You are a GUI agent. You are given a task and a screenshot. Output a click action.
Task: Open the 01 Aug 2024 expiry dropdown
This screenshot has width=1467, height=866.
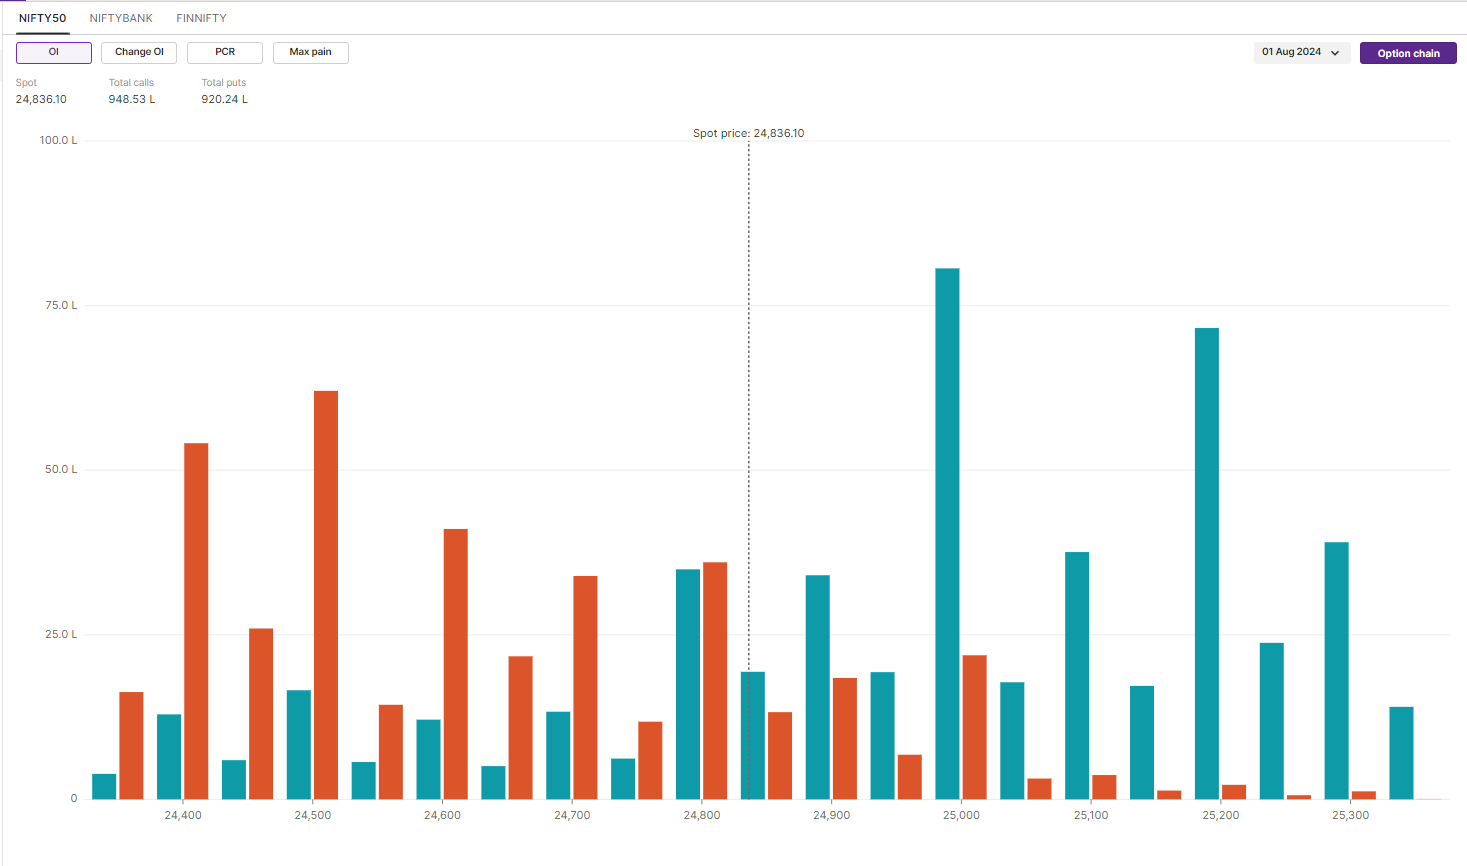point(1302,53)
